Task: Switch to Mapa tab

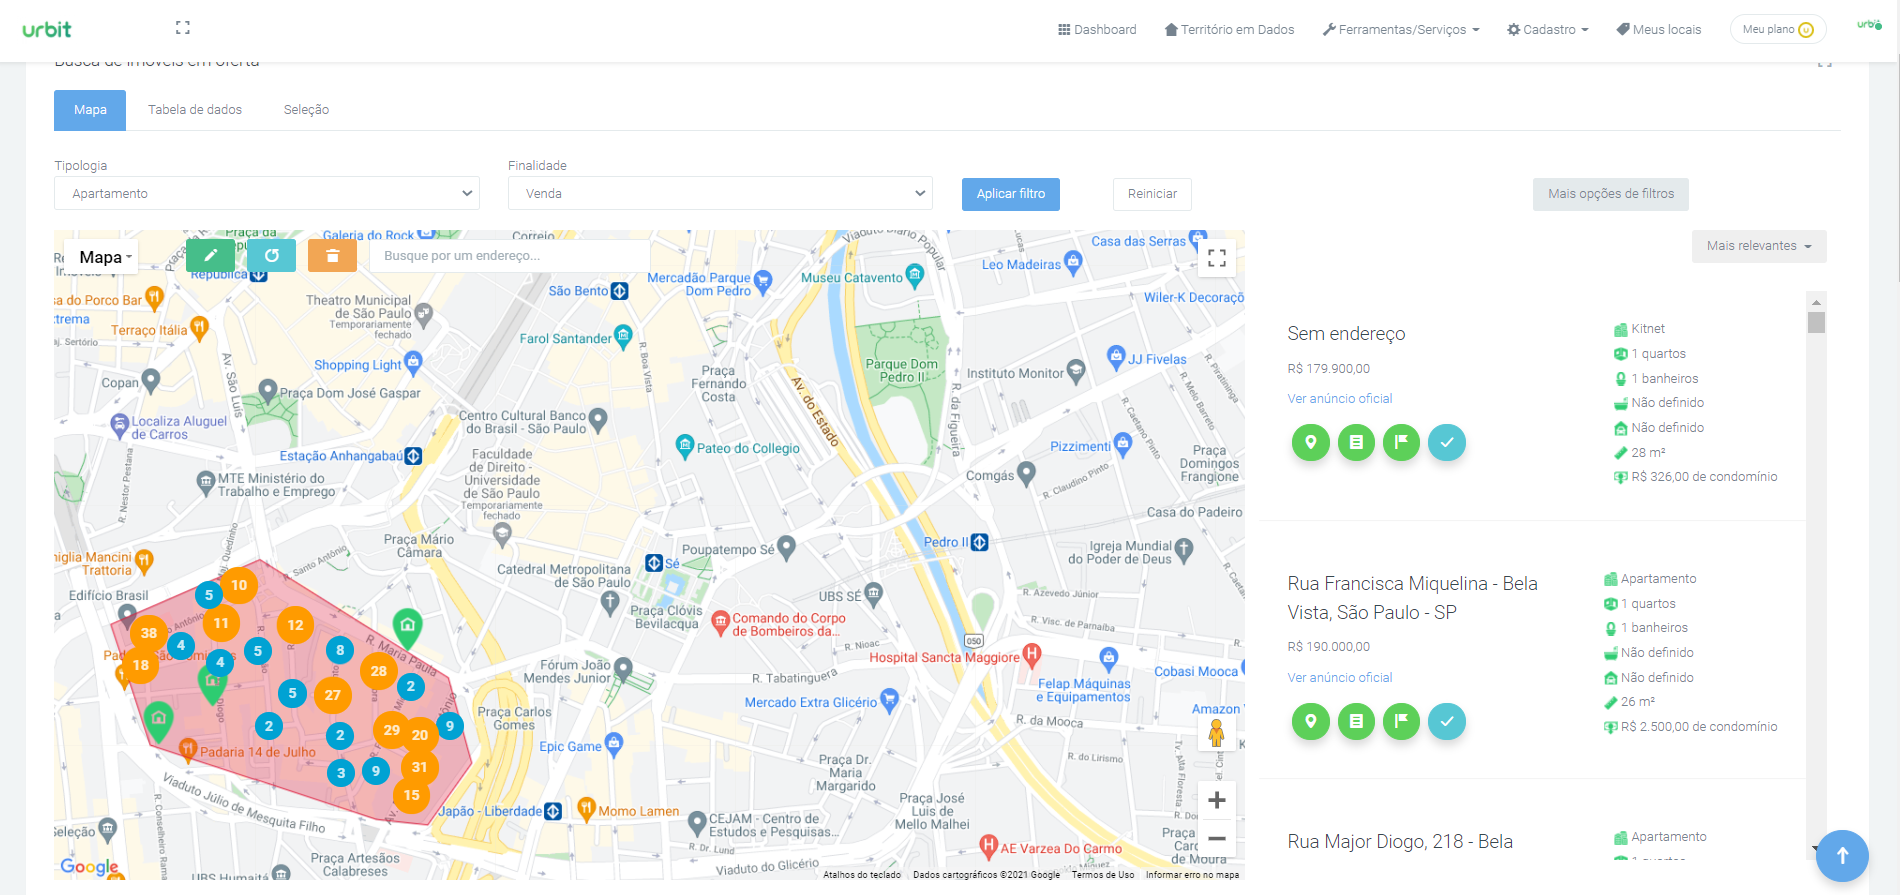Action: [90, 110]
